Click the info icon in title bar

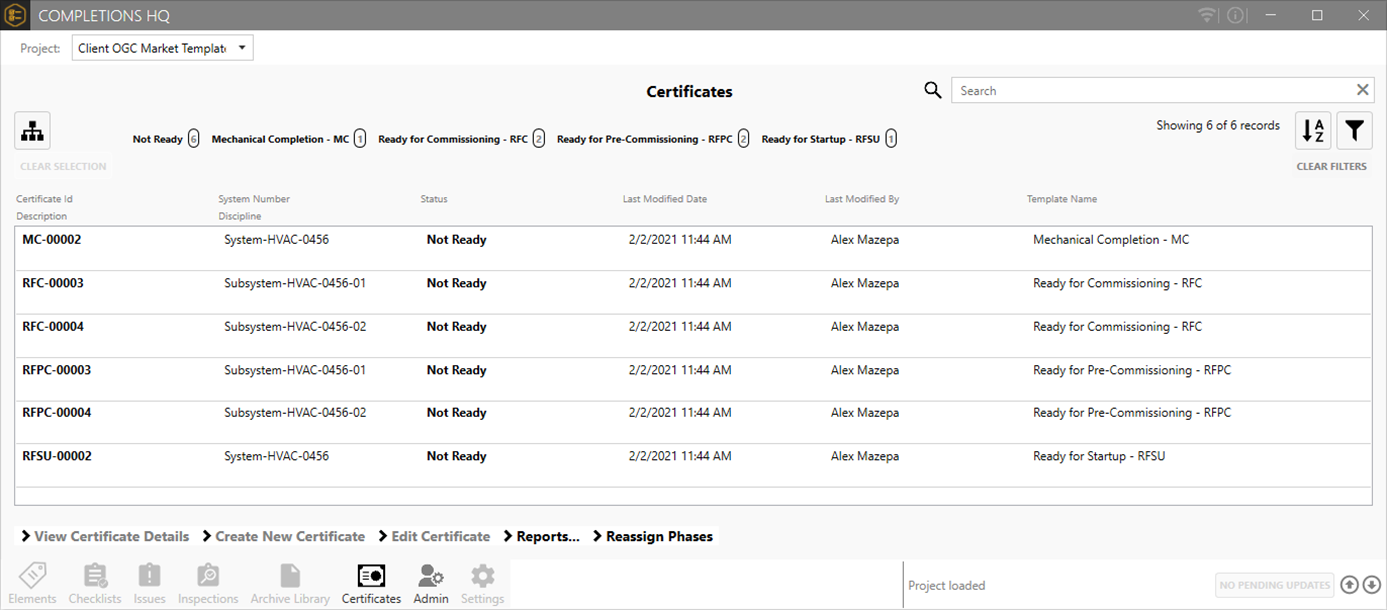pyautogui.click(x=1235, y=15)
